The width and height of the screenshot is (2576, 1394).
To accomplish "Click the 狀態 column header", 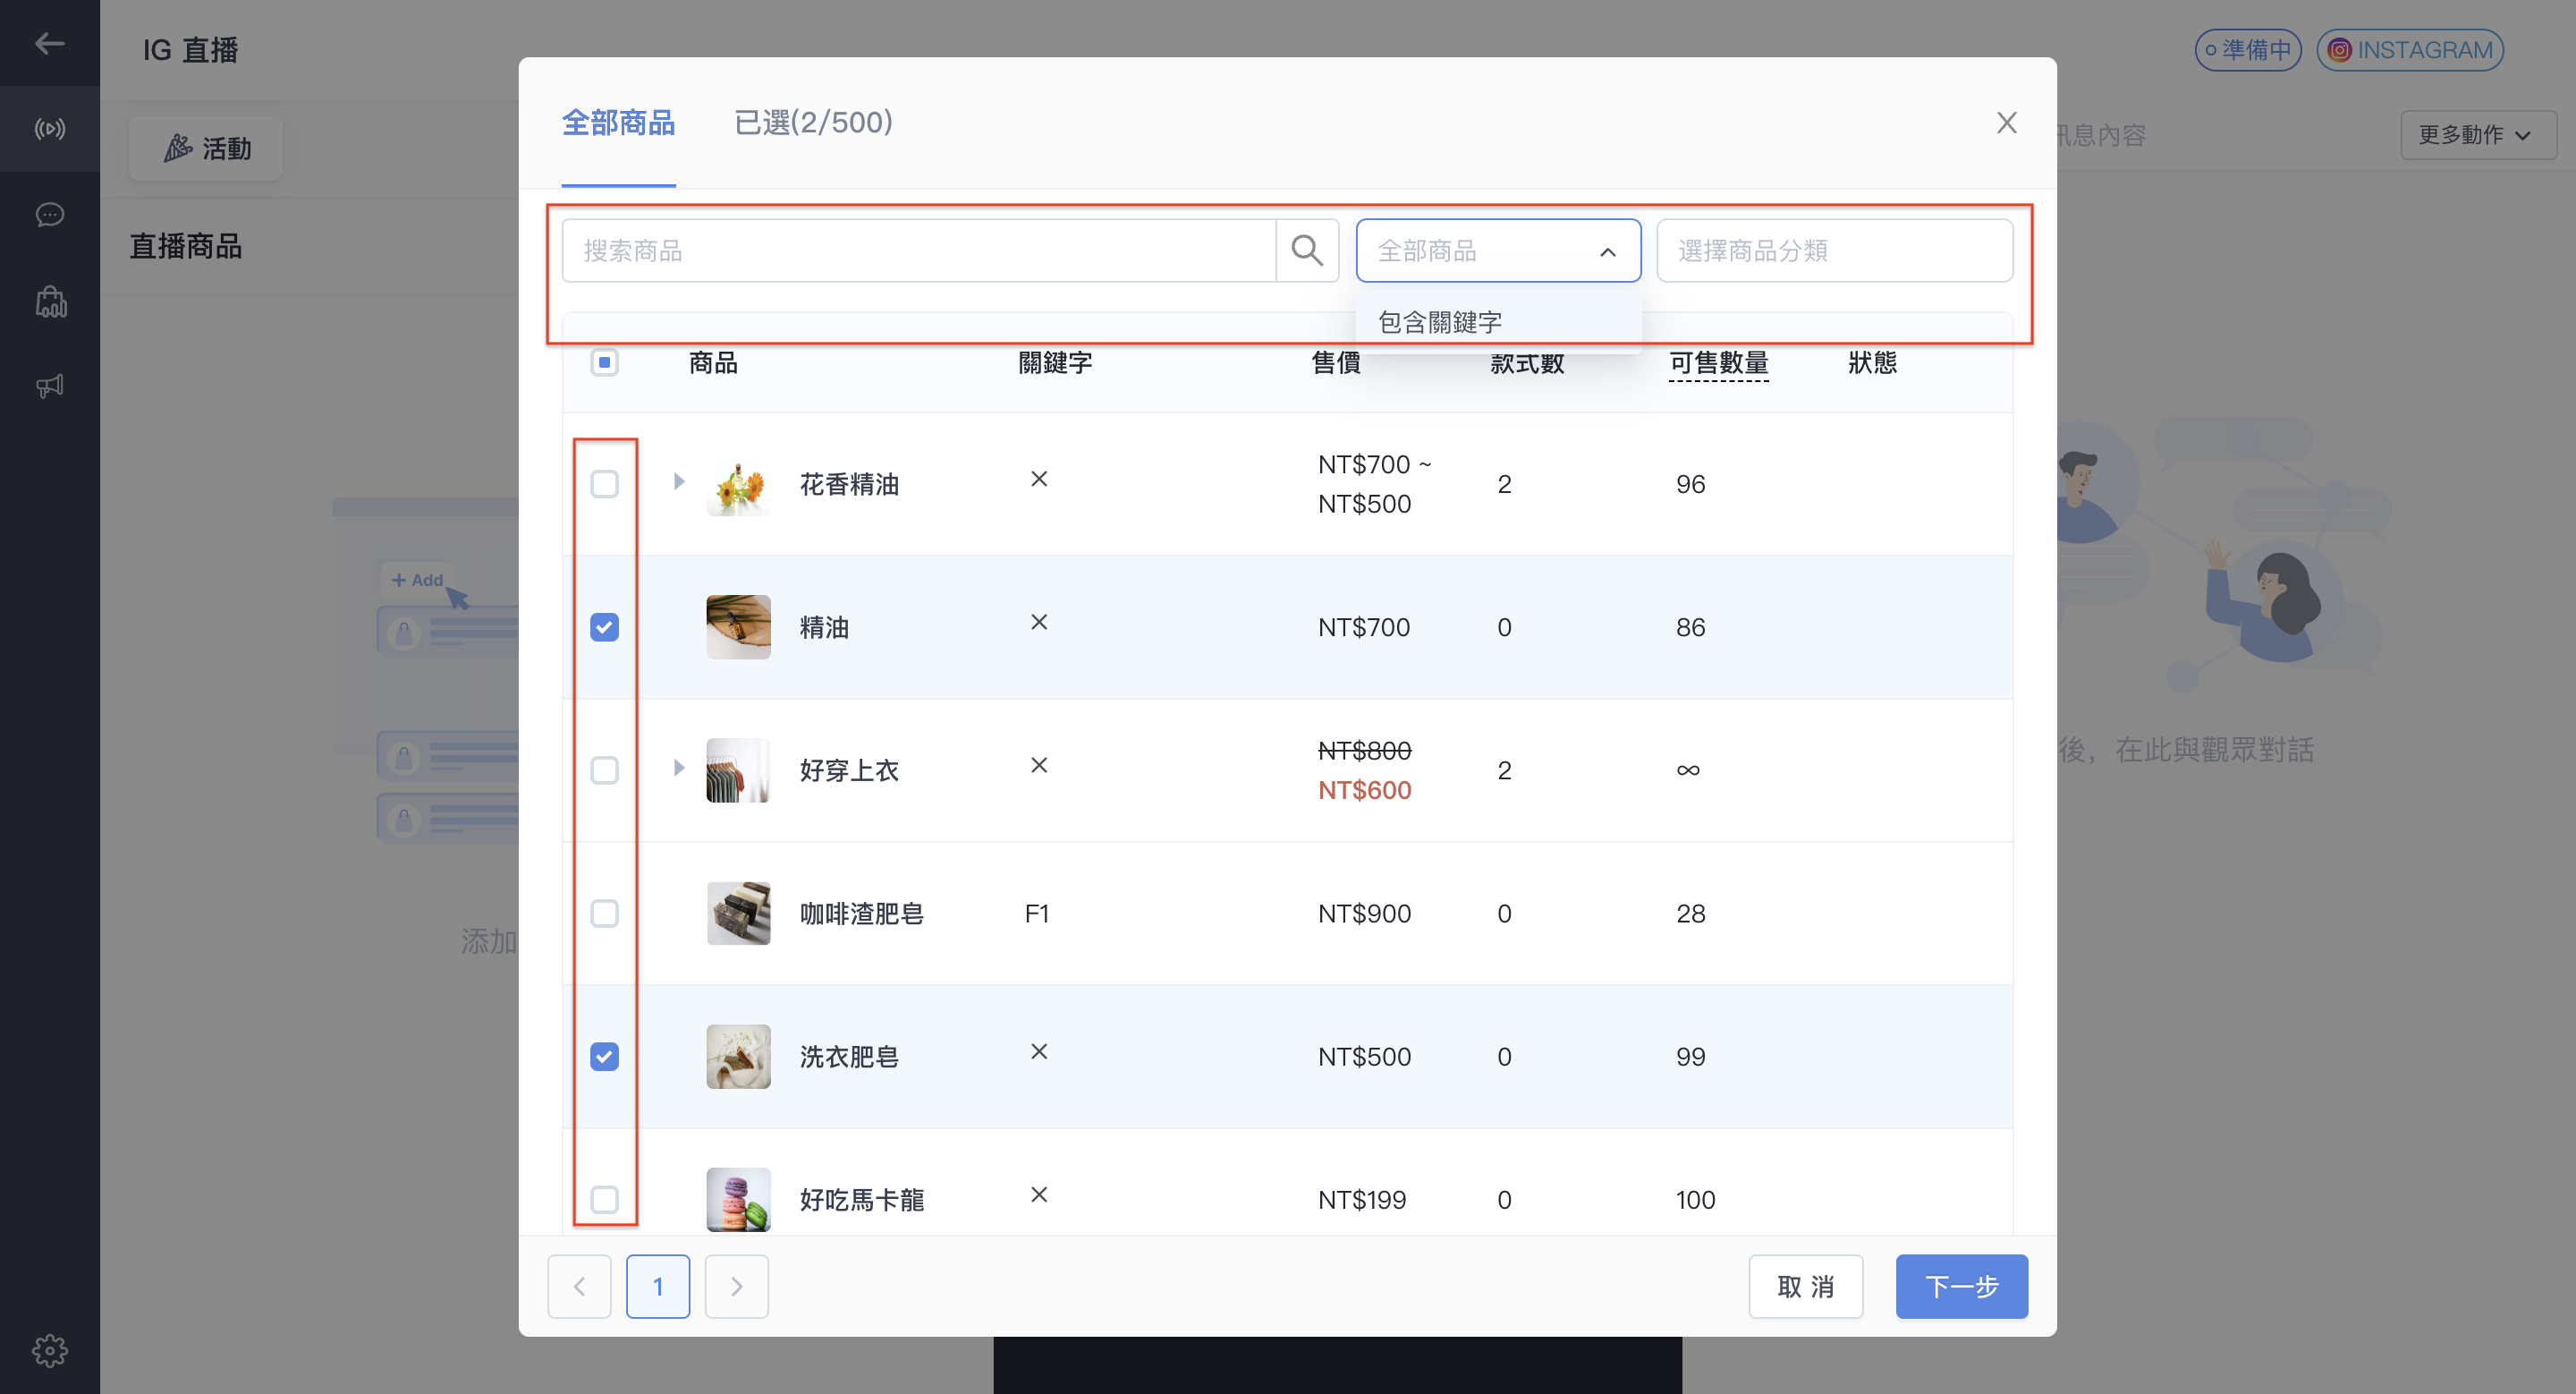I will click(1872, 362).
